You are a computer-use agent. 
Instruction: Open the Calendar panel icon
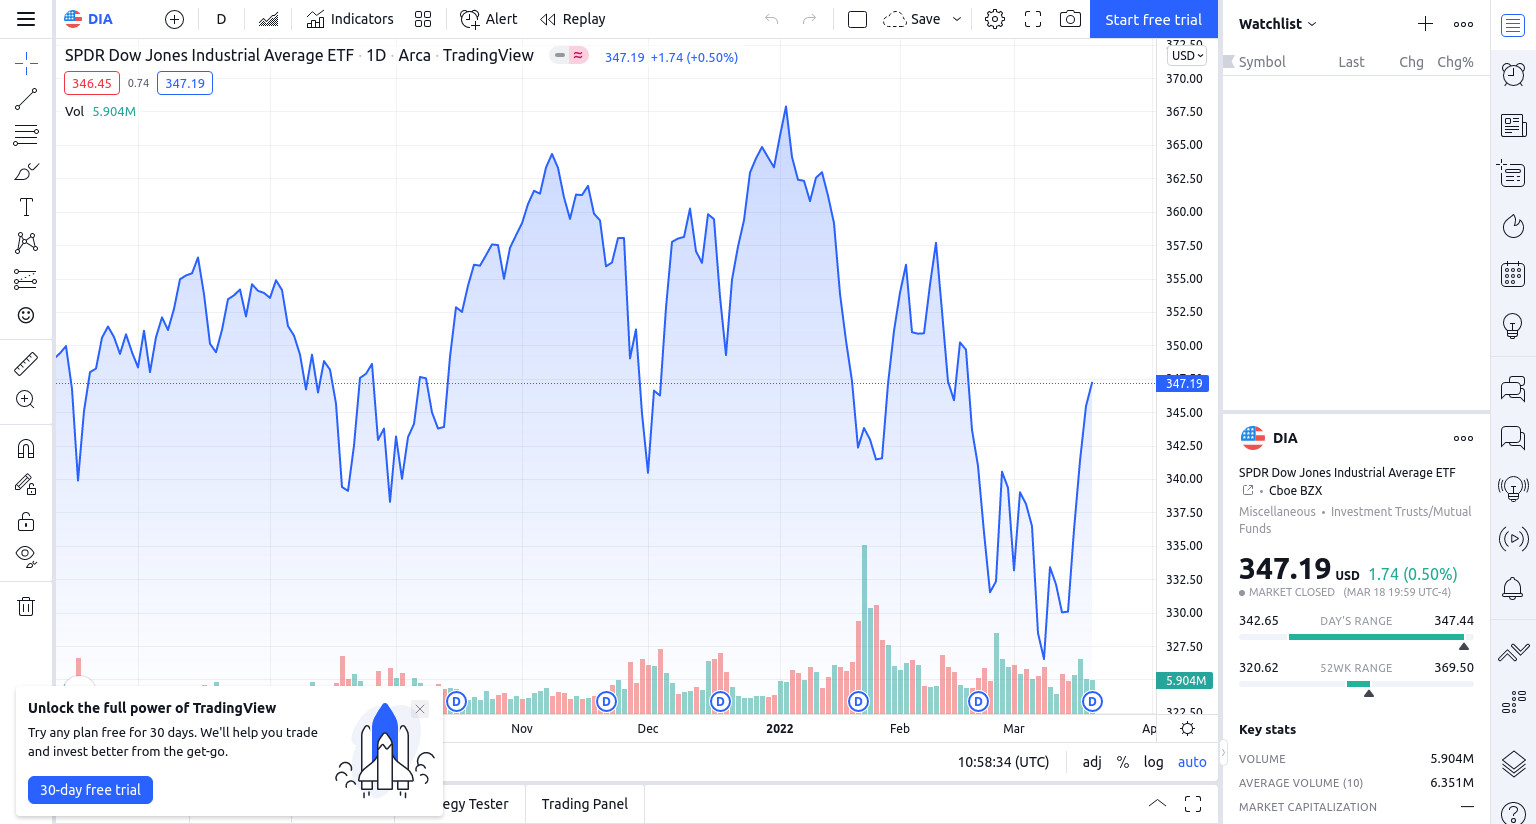pyautogui.click(x=1513, y=274)
